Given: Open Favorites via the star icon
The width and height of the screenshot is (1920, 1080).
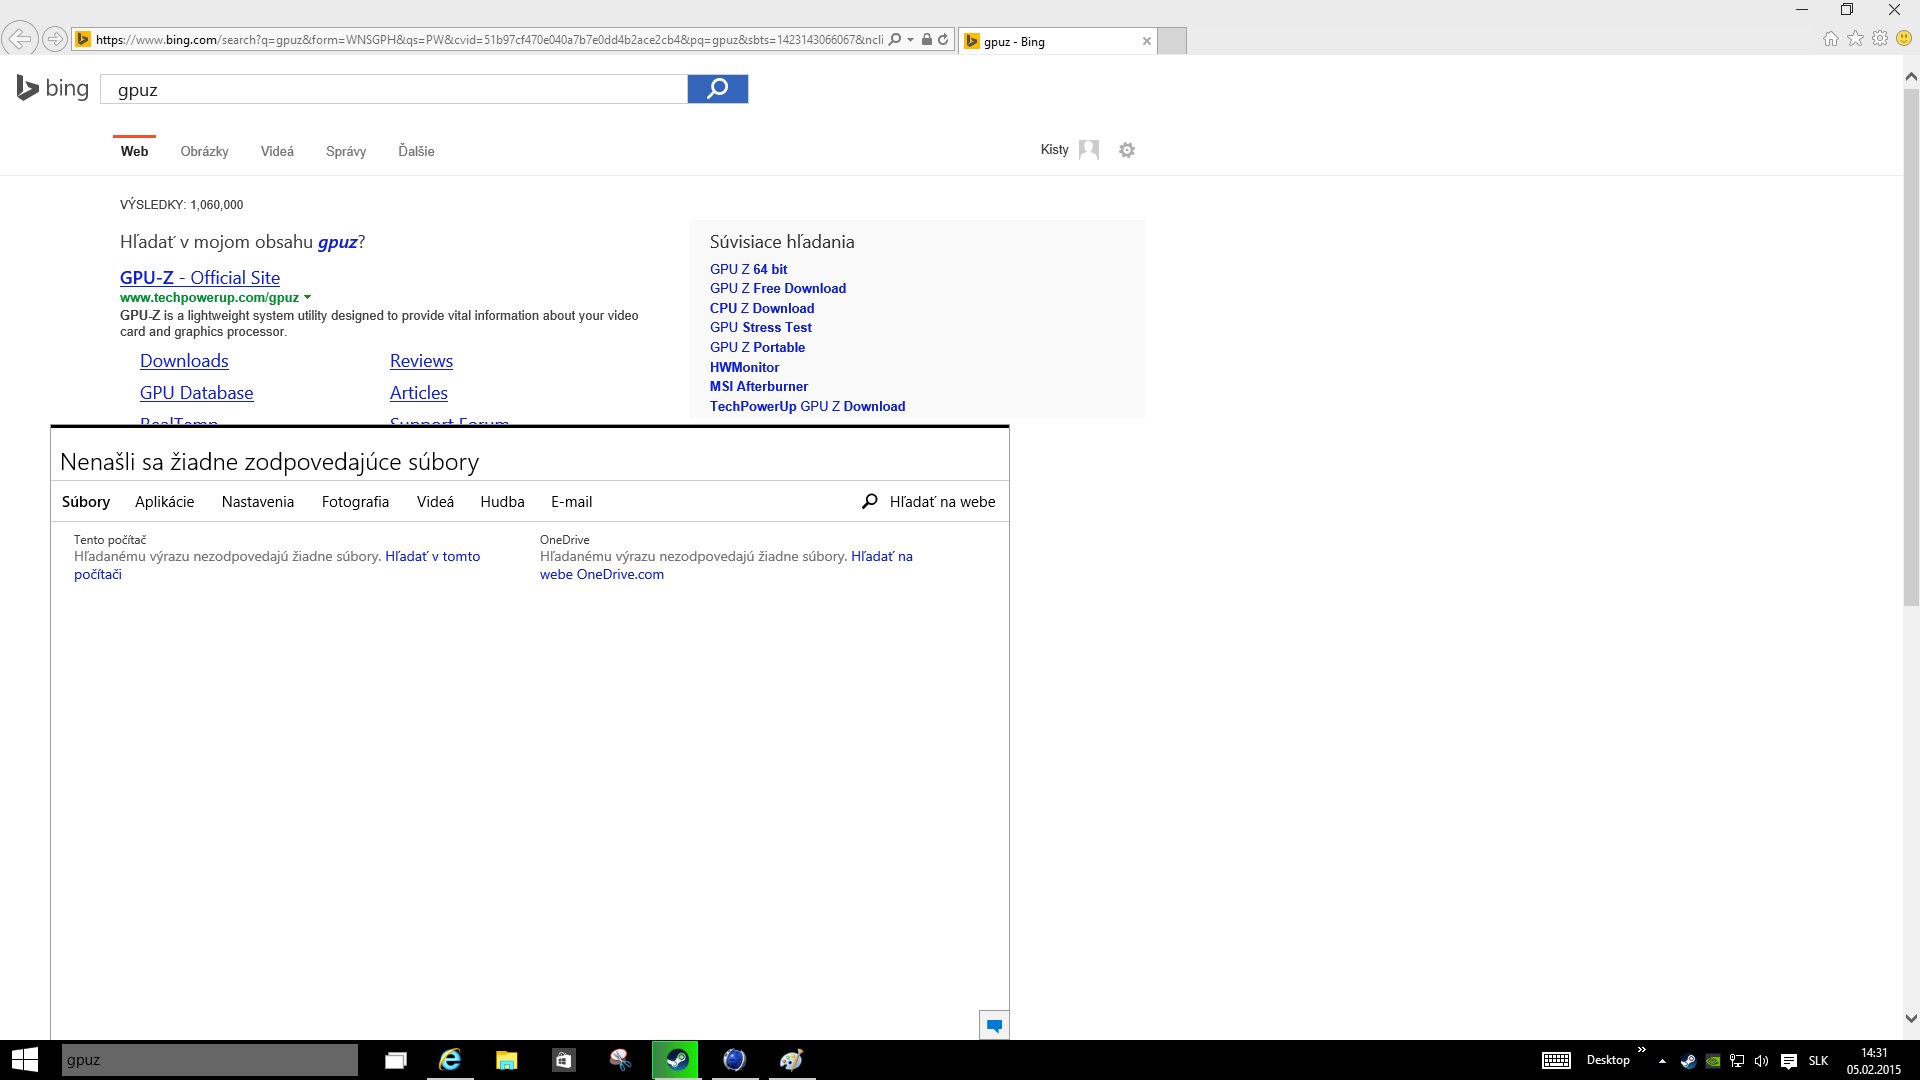Looking at the screenshot, I should (x=1856, y=39).
